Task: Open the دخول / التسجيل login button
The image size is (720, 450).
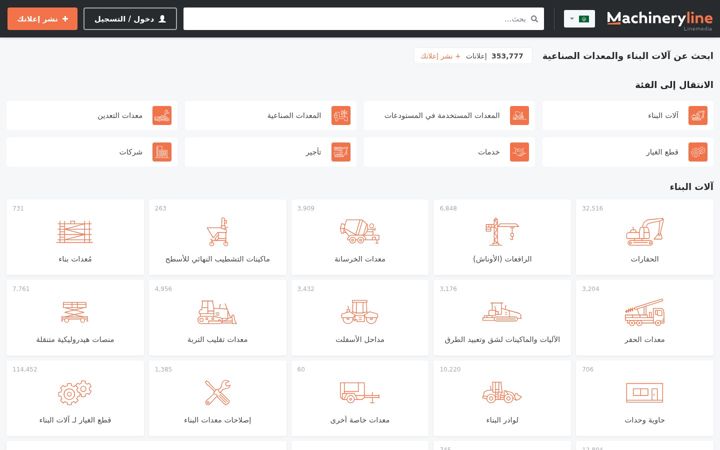Action: pos(130,19)
